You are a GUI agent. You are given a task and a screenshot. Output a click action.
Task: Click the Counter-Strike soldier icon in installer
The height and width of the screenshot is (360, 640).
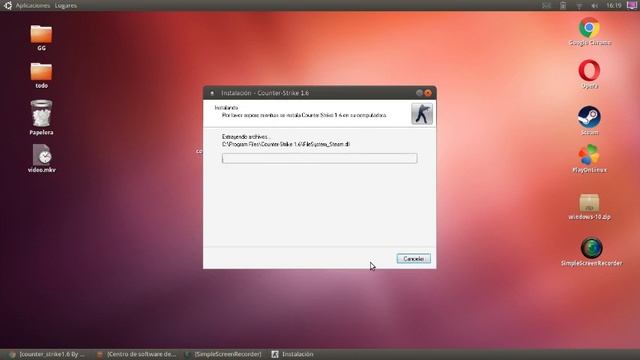pos(422,114)
